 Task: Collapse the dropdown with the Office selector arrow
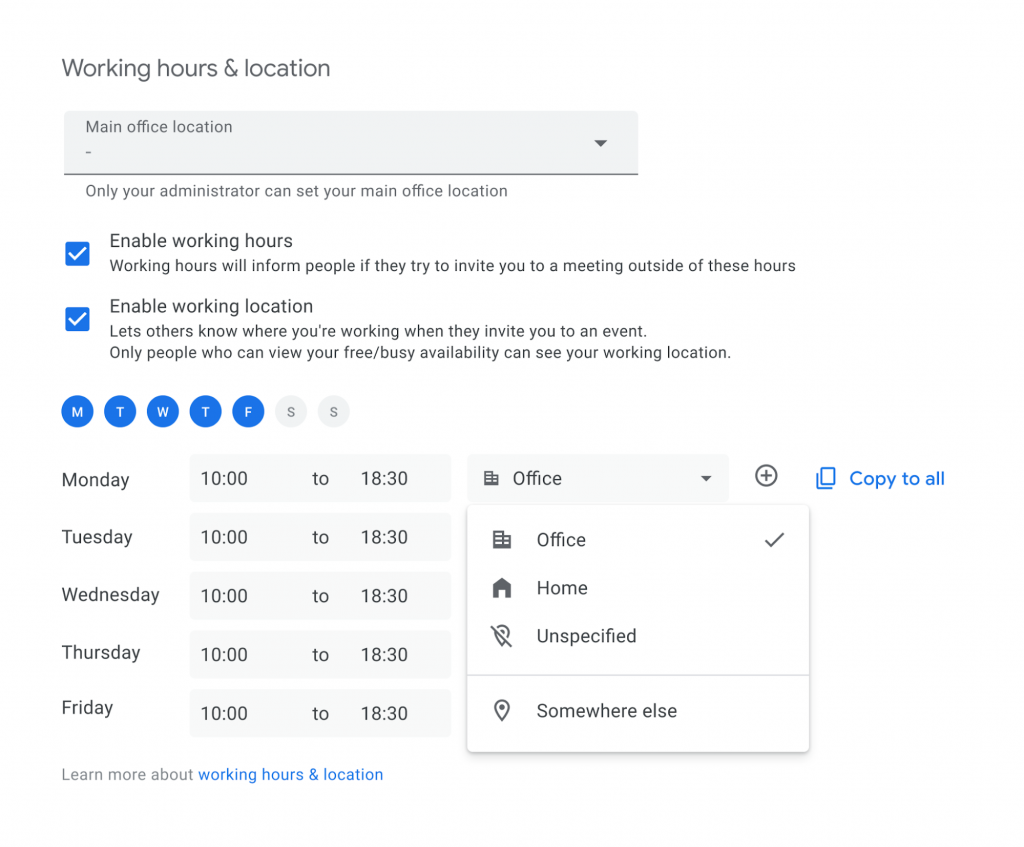(x=707, y=478)
